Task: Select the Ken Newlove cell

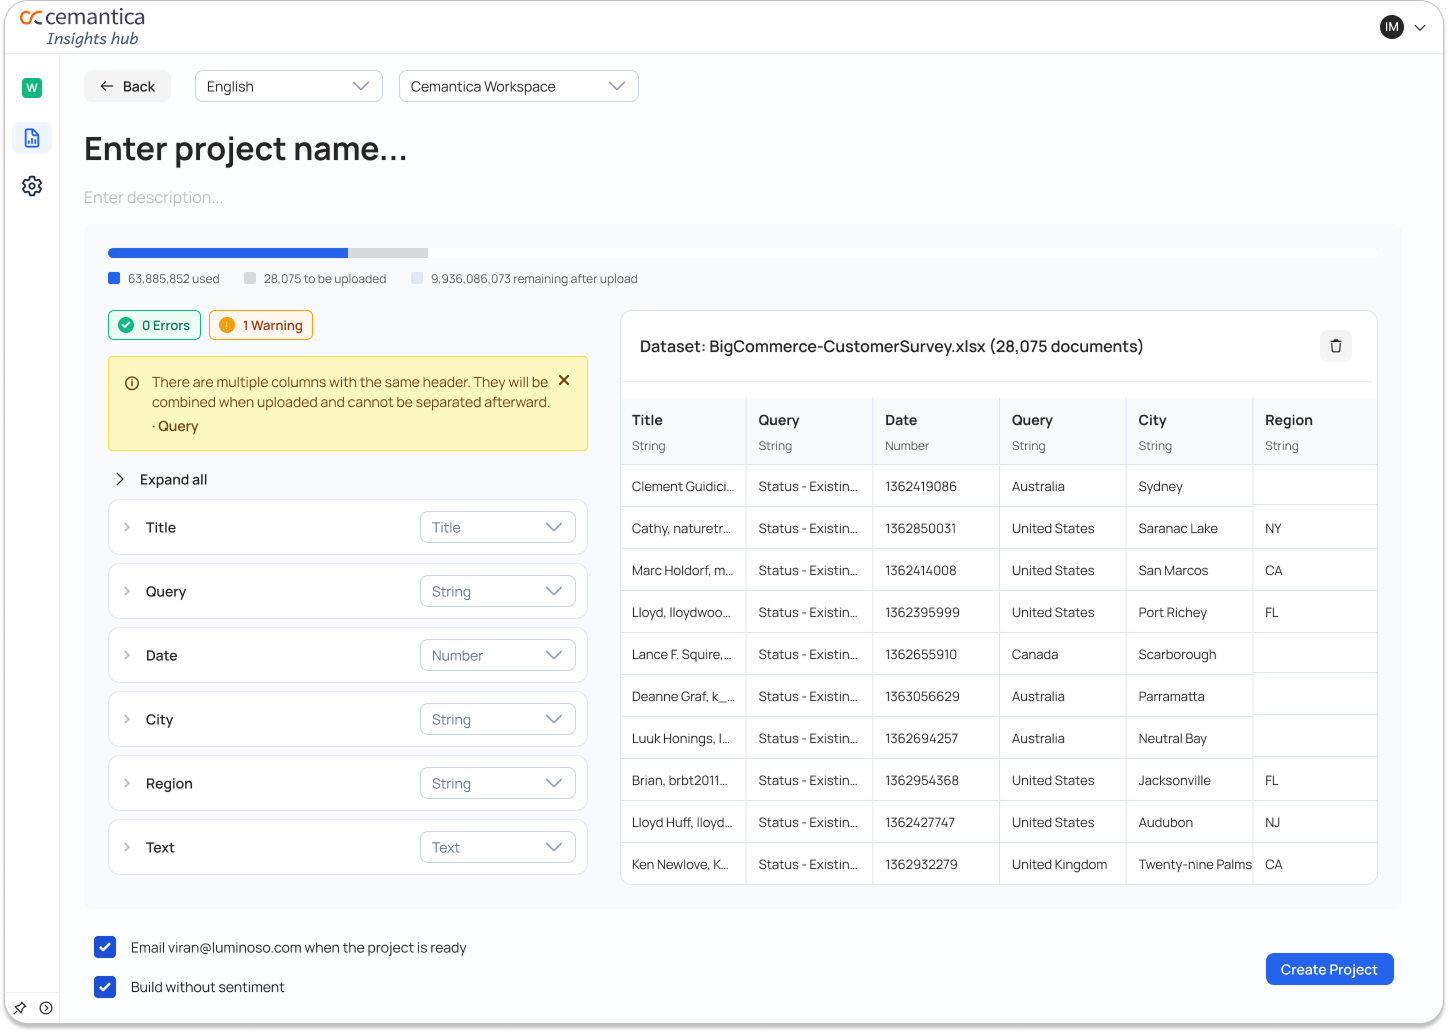Action: tap(683, 864)
